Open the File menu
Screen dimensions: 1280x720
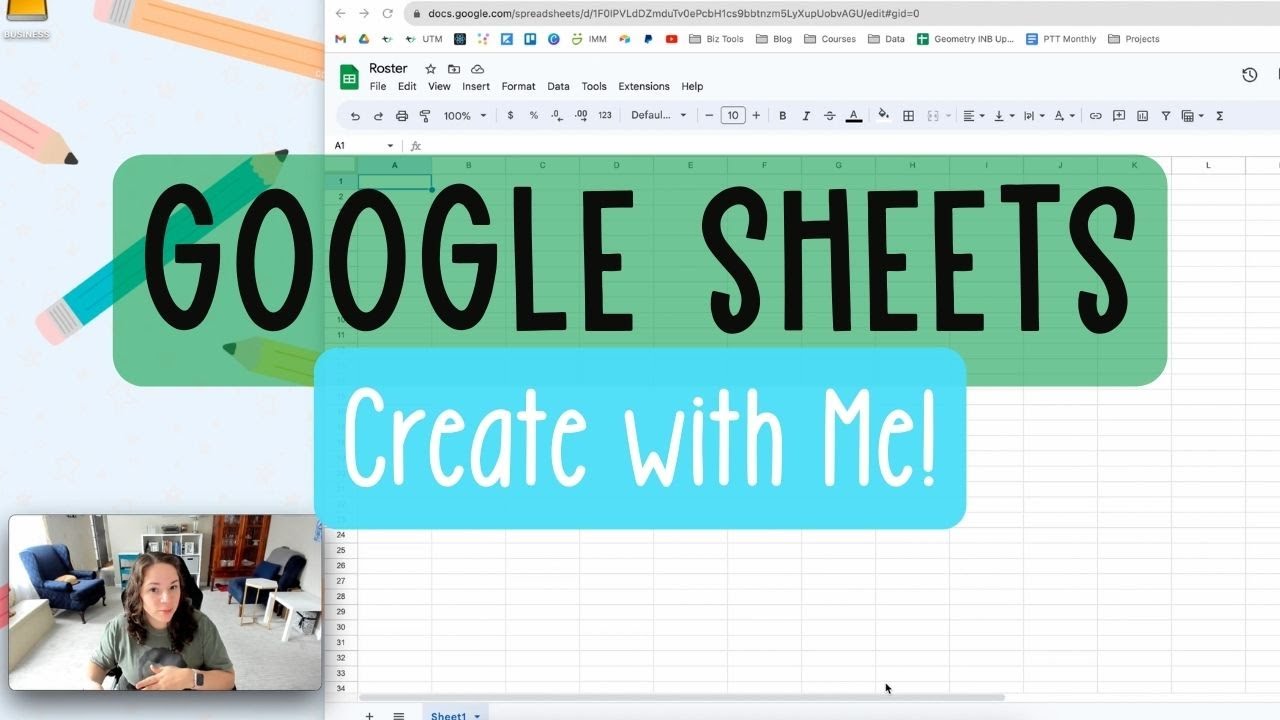click(x=378, y=86)
